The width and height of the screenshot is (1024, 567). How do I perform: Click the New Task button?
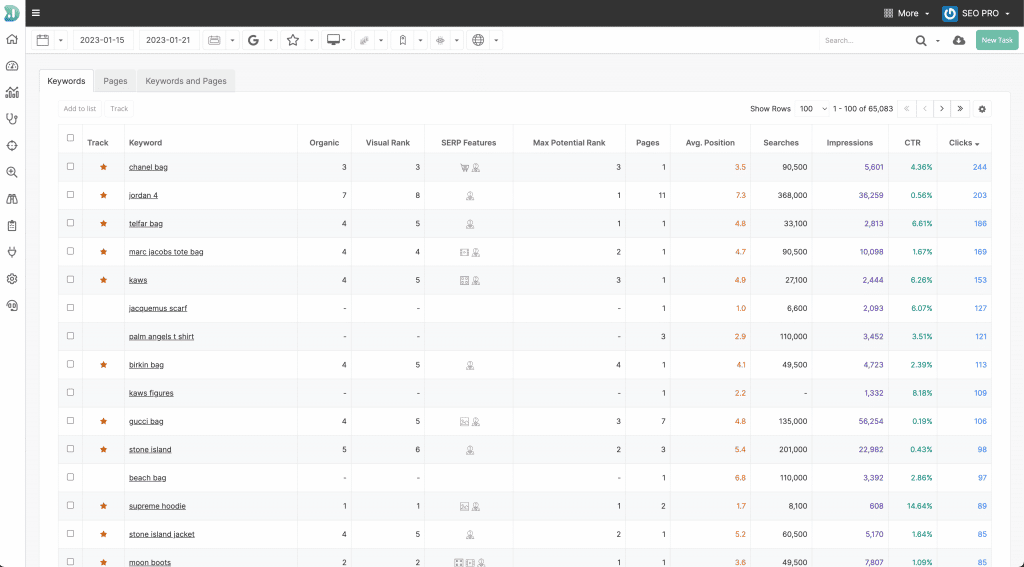[997, 40]
